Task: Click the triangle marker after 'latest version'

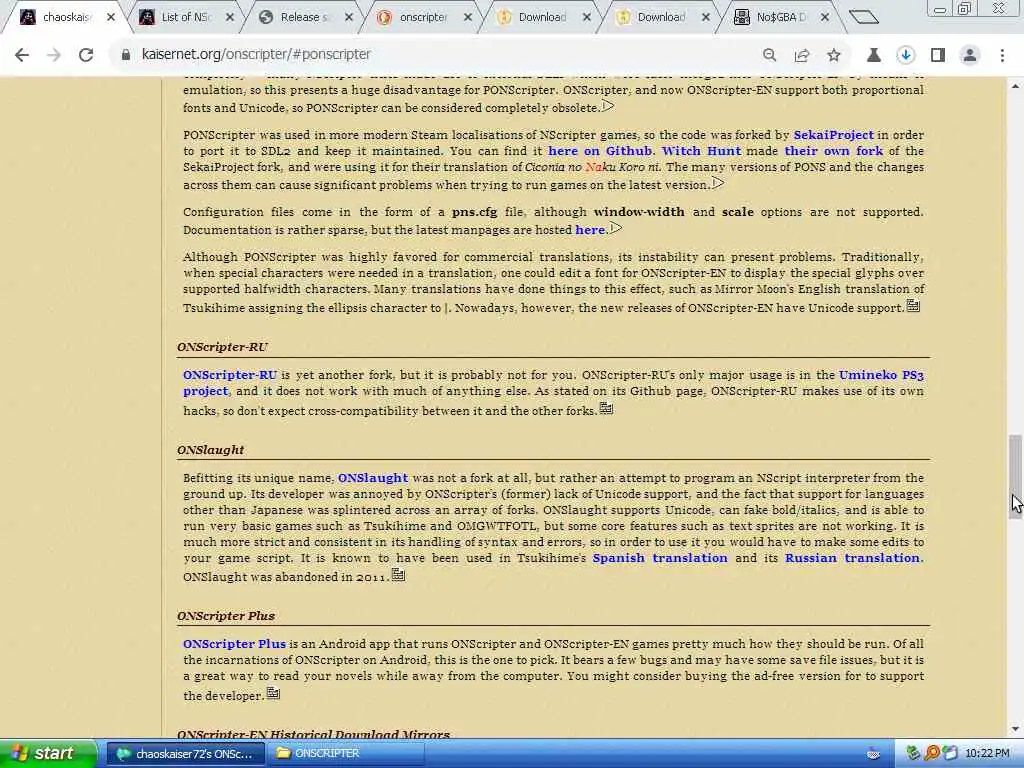Action: tap(718, 183)
